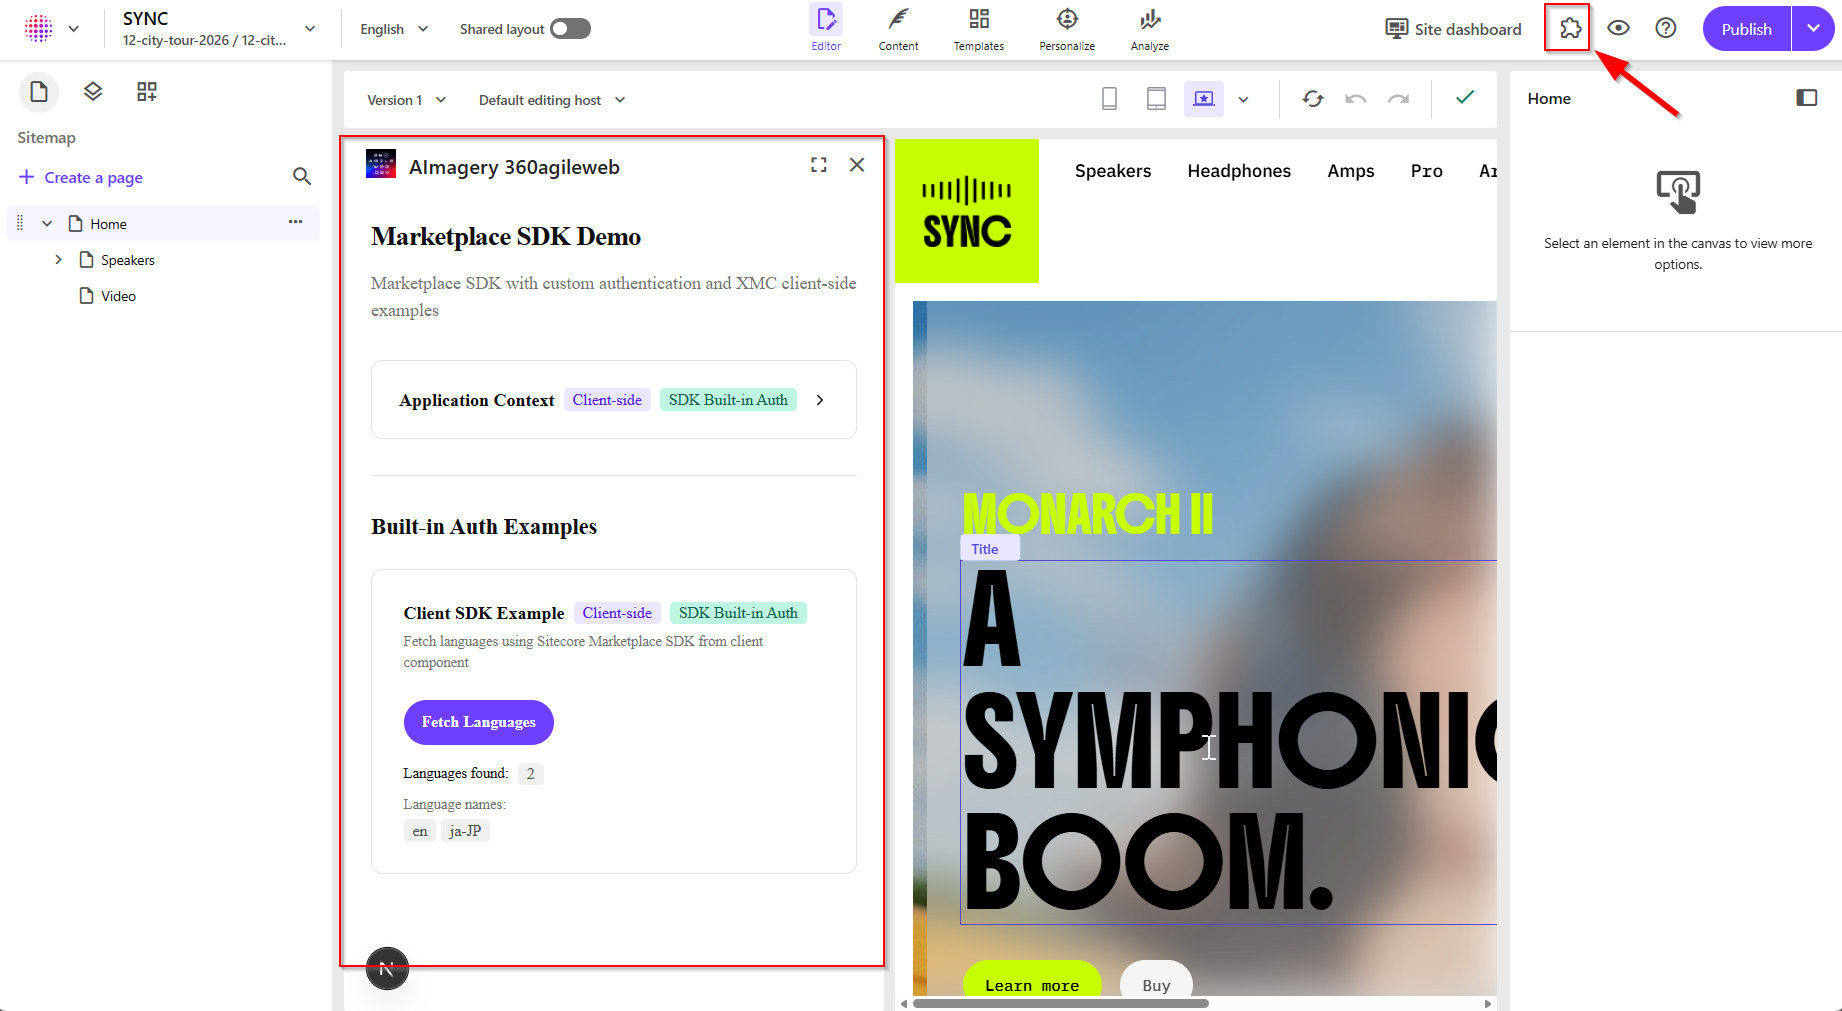Click the reload canvas icon
Image resolution: width=1842 pixels, height=1011 pixels.
click(1312, 99)
